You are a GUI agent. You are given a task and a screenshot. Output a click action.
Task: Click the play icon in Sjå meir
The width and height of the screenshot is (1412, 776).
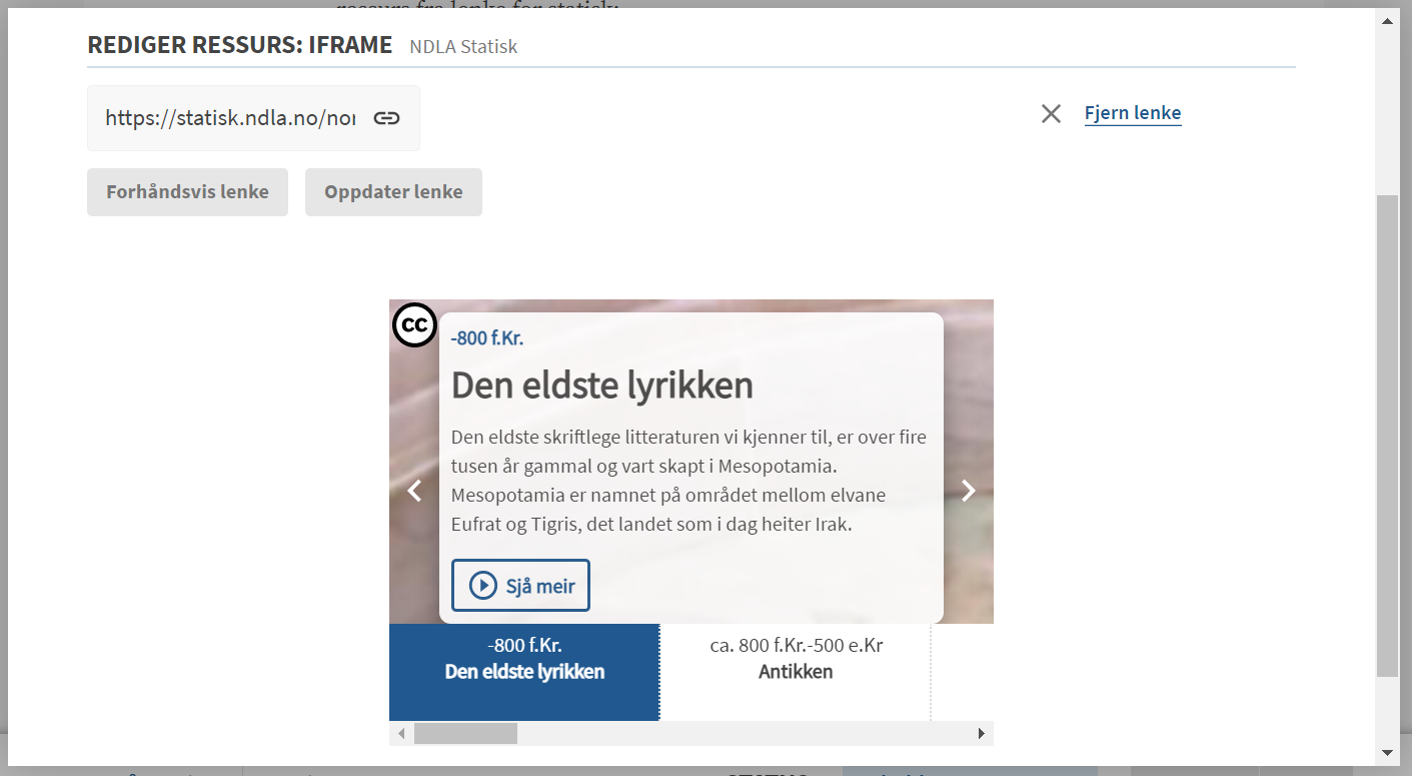(483, 585)
